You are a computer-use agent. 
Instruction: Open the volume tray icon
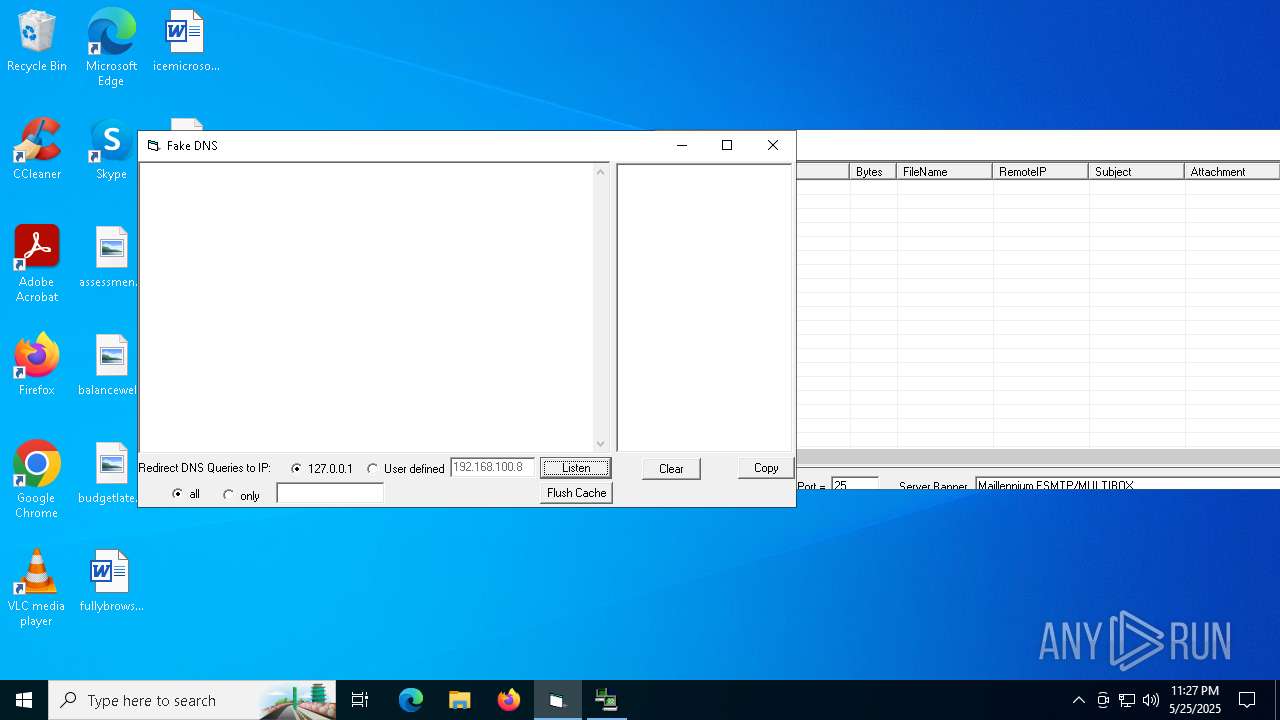[1151, 700]
